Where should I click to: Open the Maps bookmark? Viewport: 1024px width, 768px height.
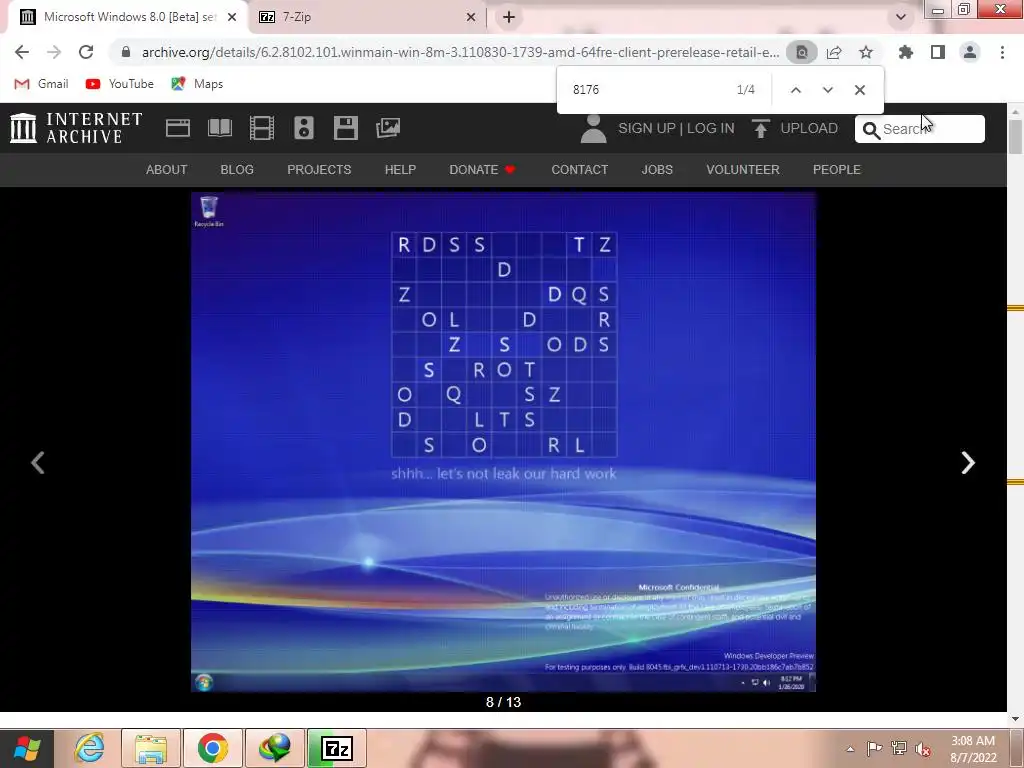click(197, 84)
